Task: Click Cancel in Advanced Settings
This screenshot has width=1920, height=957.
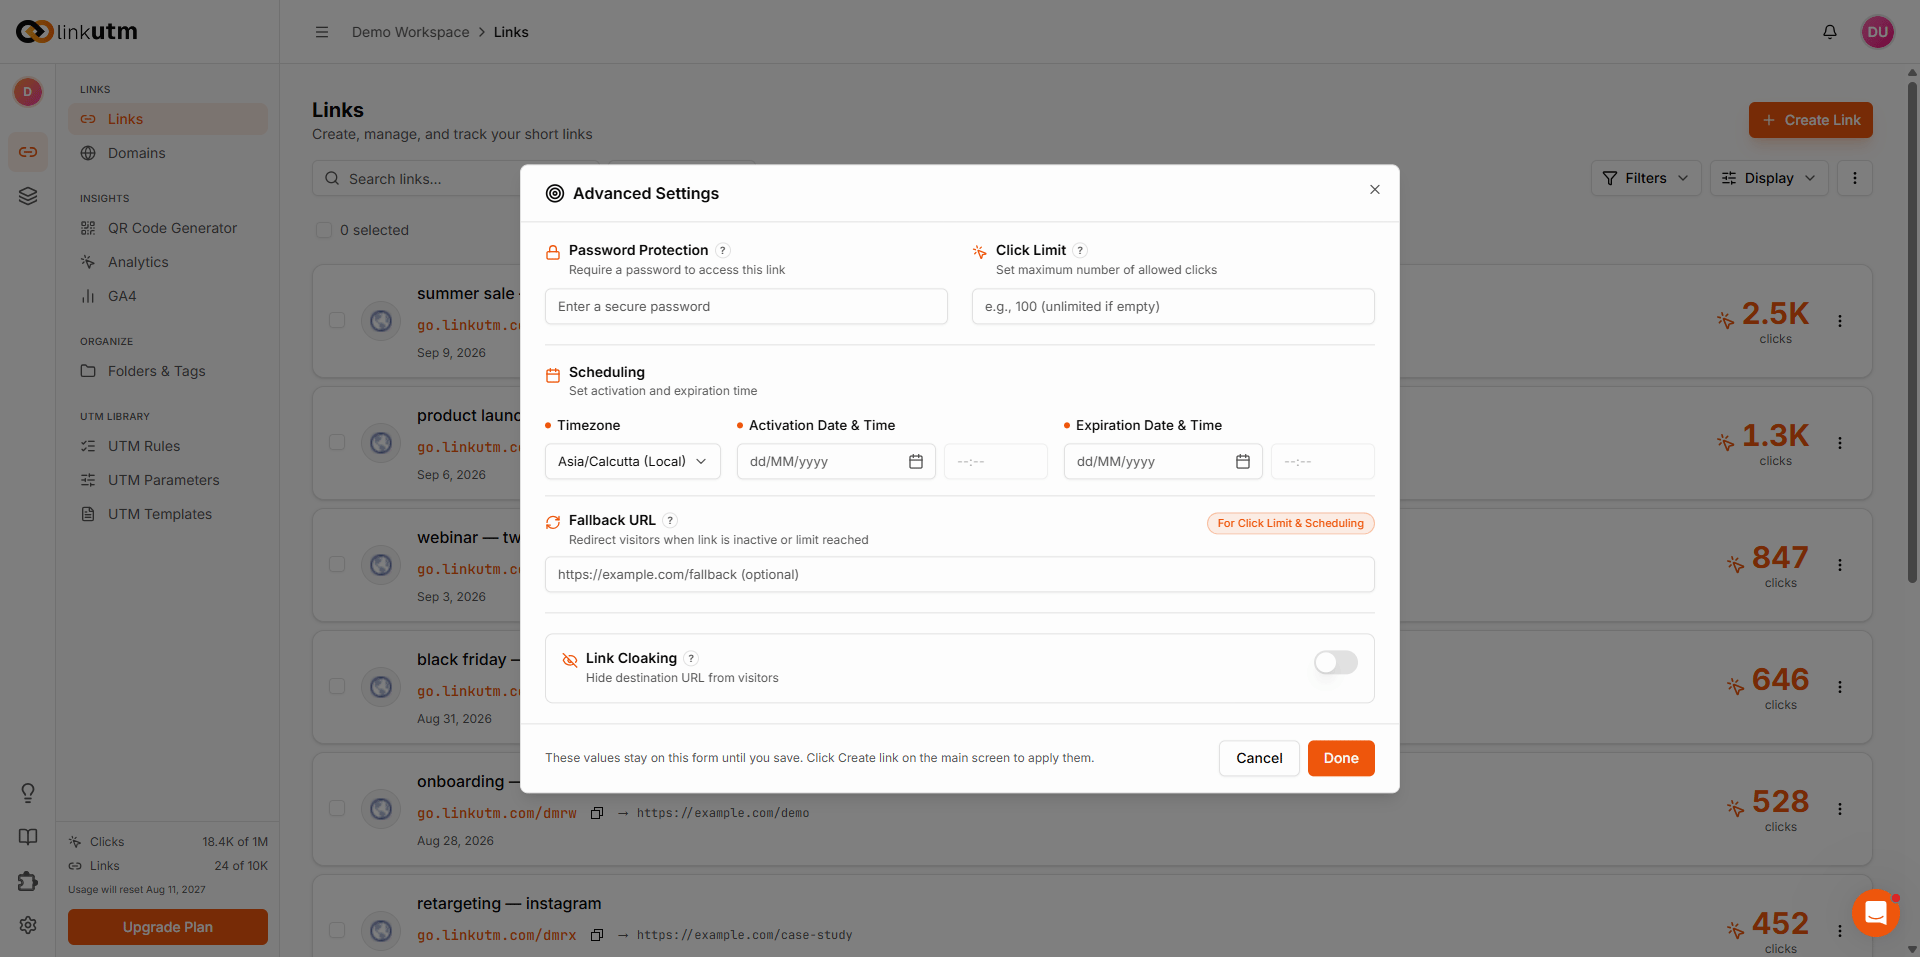Action: 1259,759
